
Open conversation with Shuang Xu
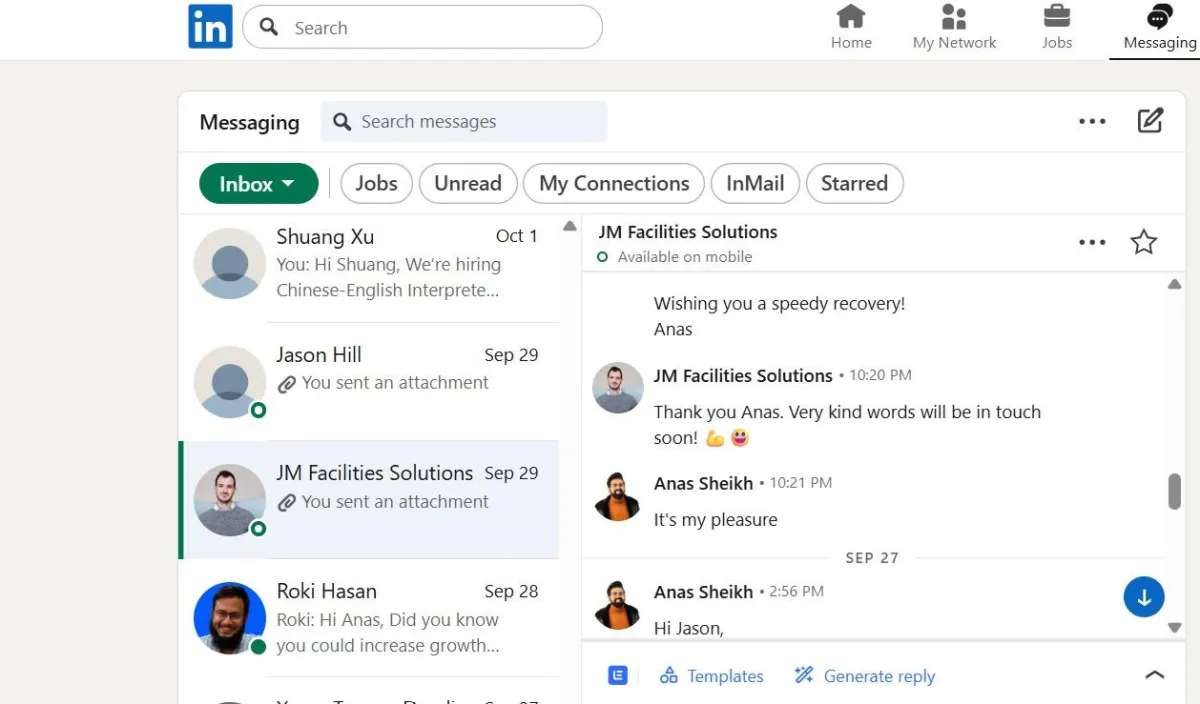369,264
